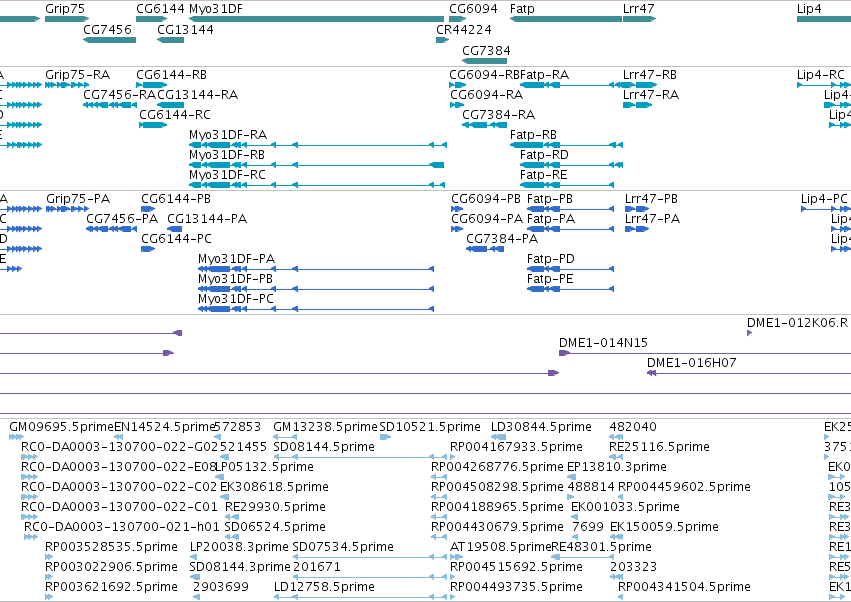The width and height of the screenshot is (851, 602).
Task: Select the EK308618.5prime EST label
Action: click(274, 487)
